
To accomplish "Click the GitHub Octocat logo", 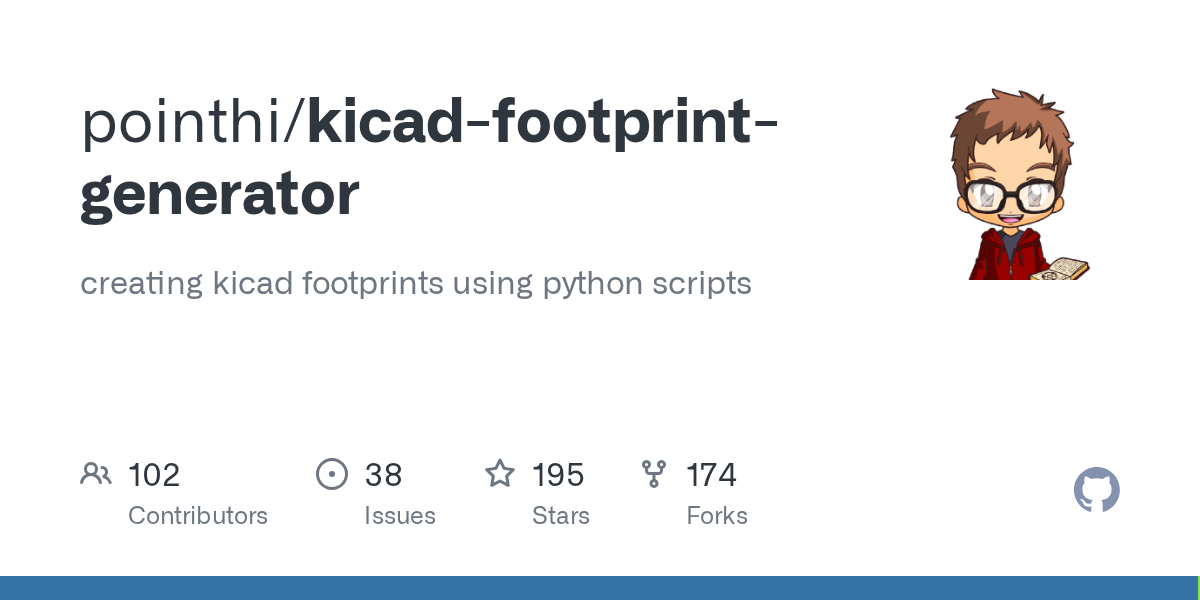I will 1096,491.
